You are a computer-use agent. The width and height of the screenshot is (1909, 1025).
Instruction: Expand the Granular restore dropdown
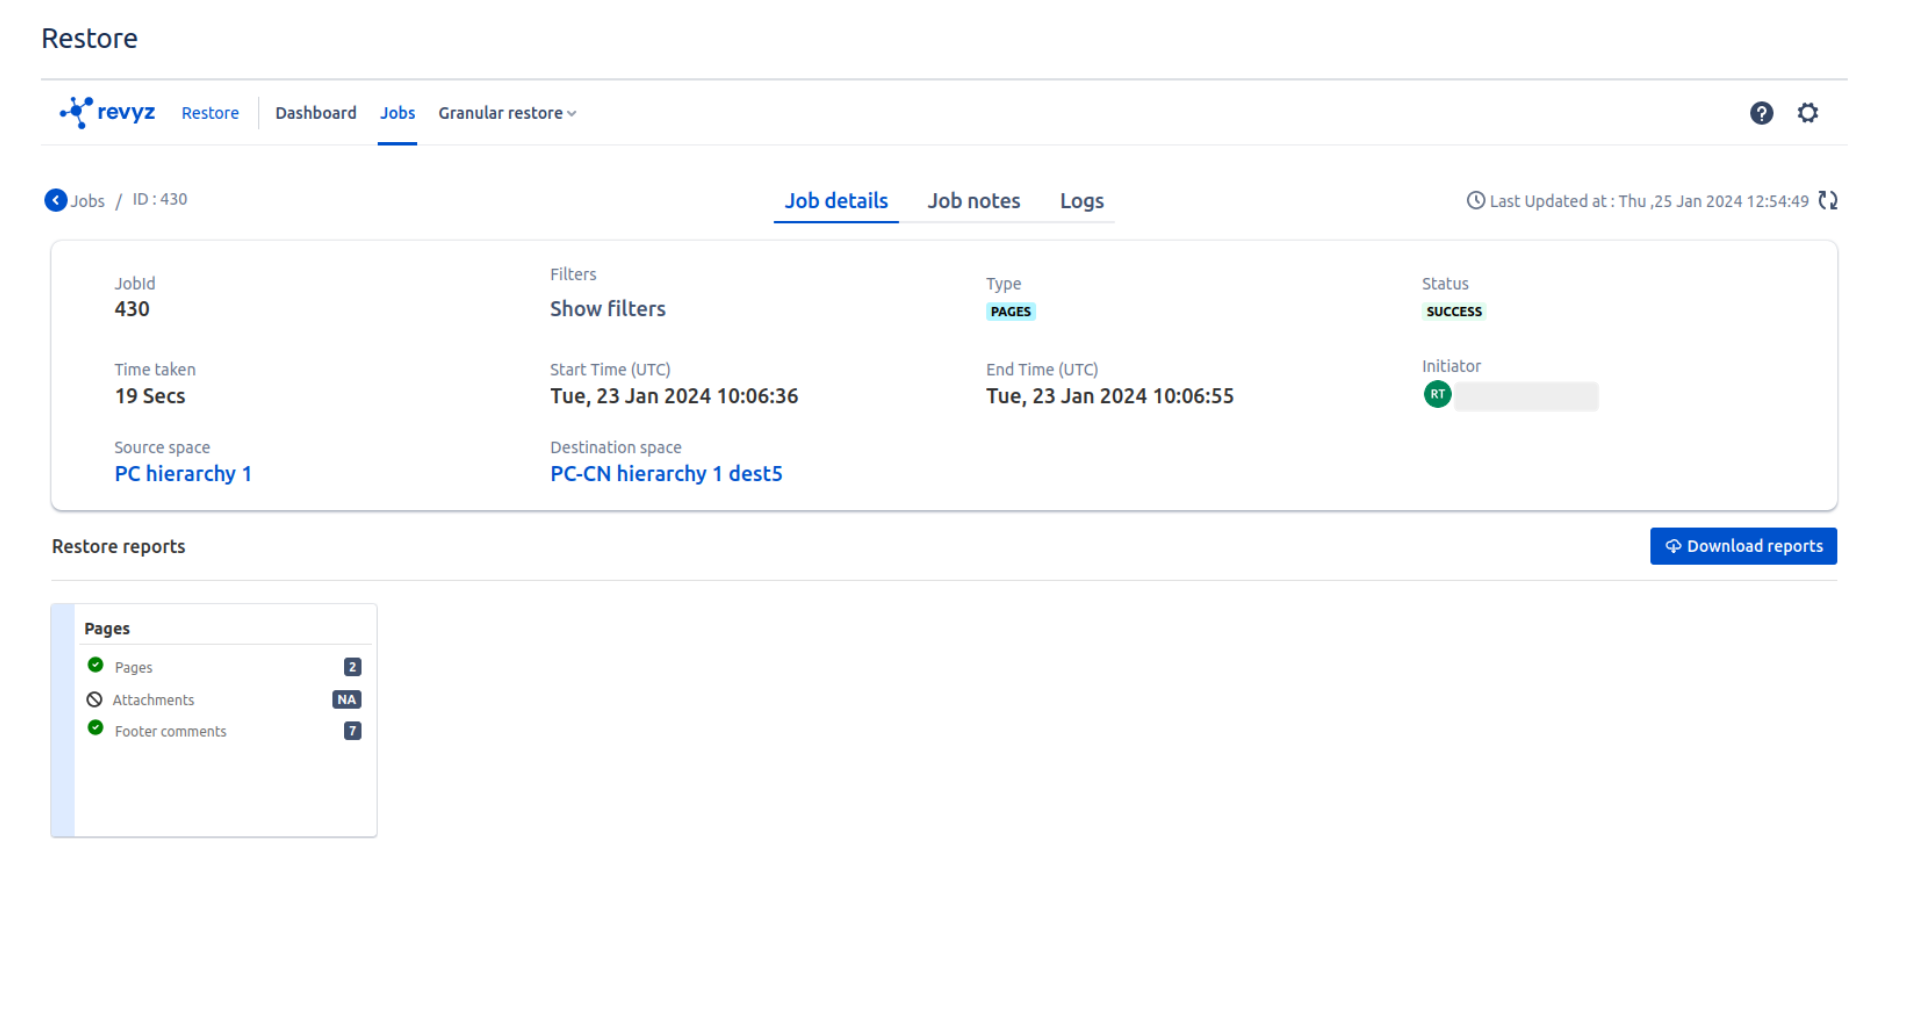[x=507, y=113]
